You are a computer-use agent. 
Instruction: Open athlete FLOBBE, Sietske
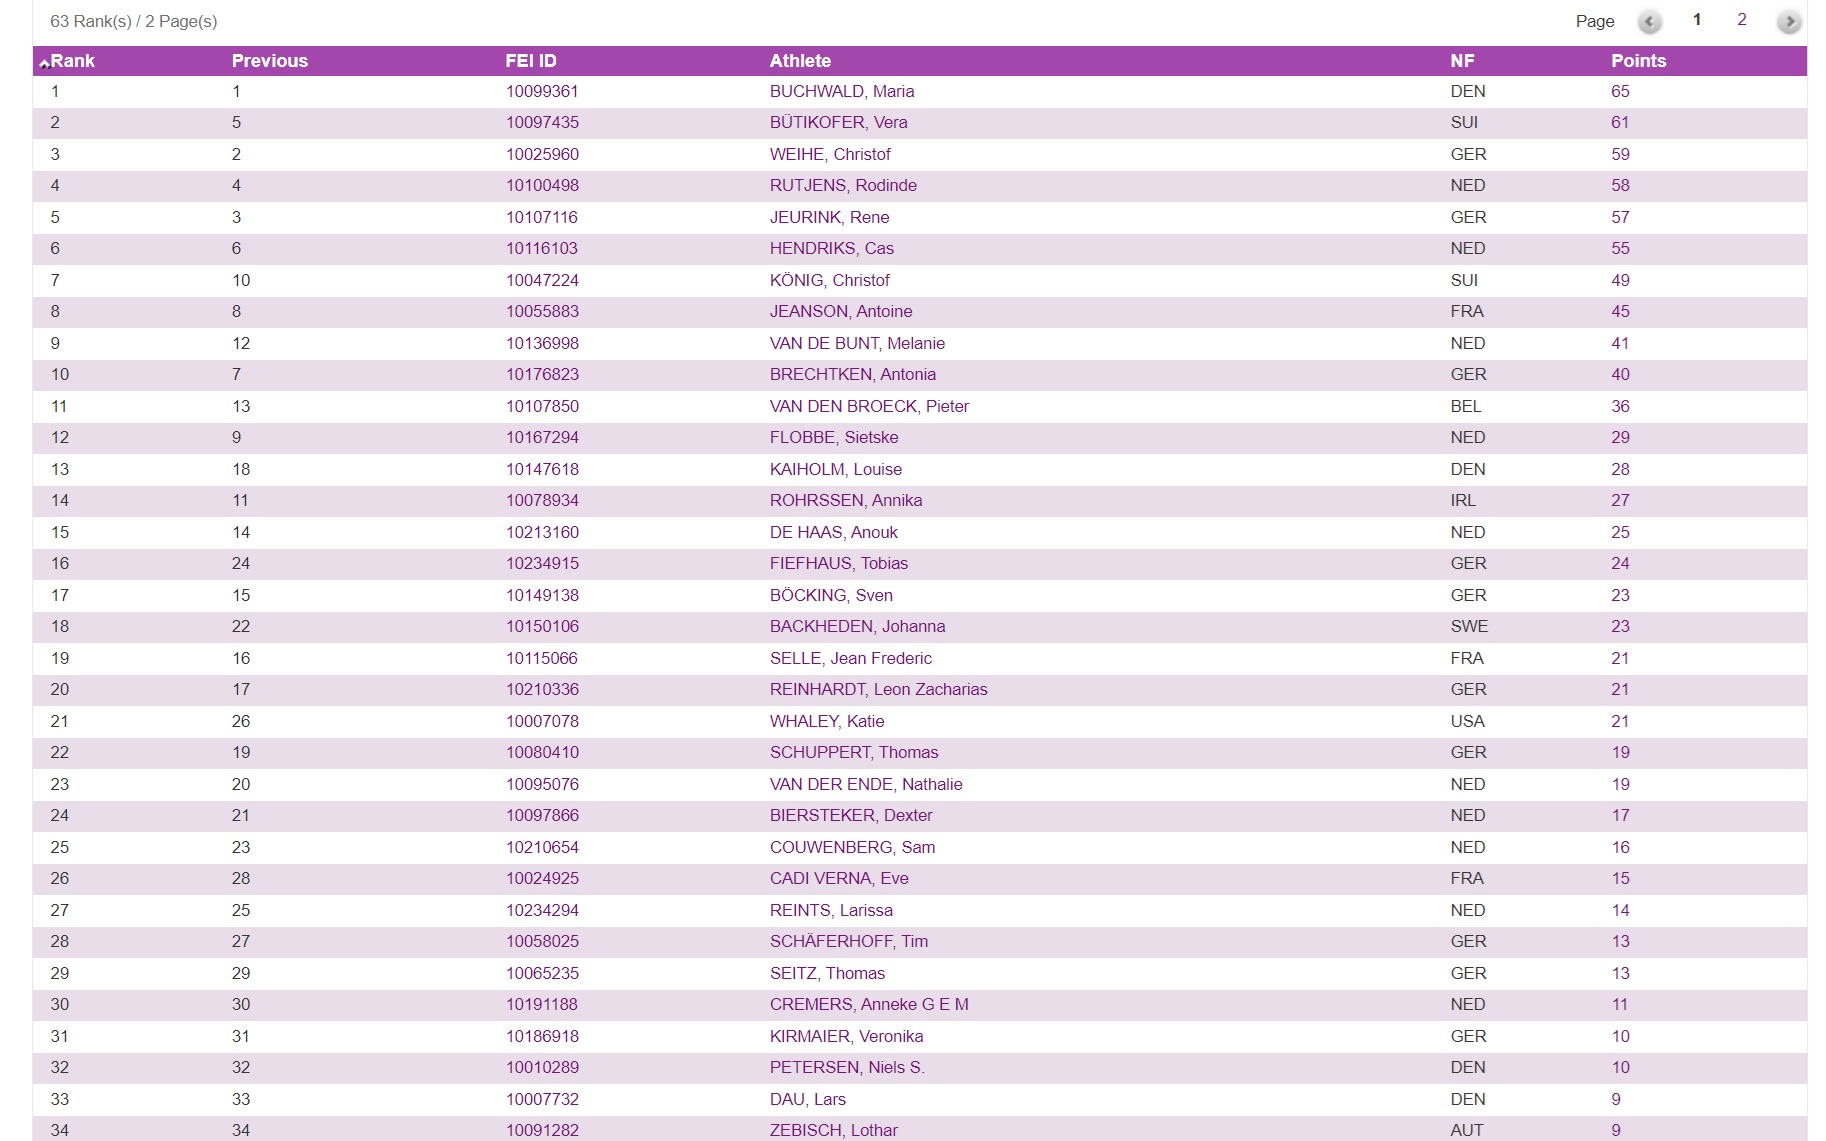[834, 437]
